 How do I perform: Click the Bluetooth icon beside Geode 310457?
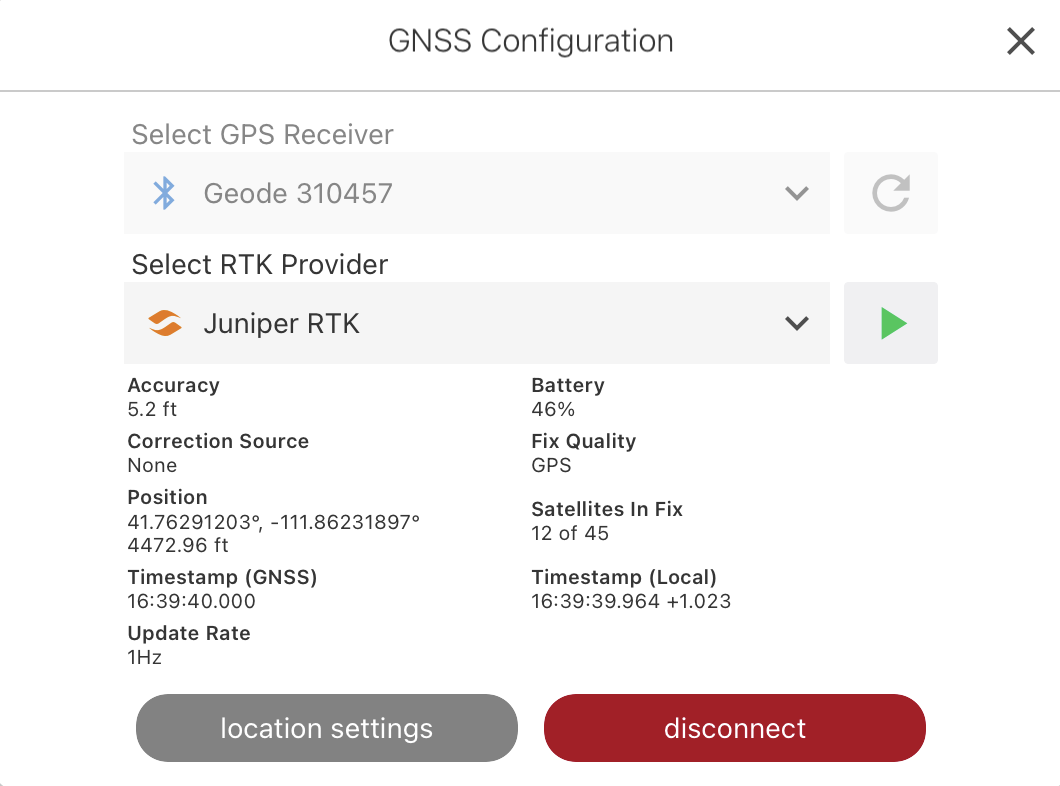click(x=164, y=193)
